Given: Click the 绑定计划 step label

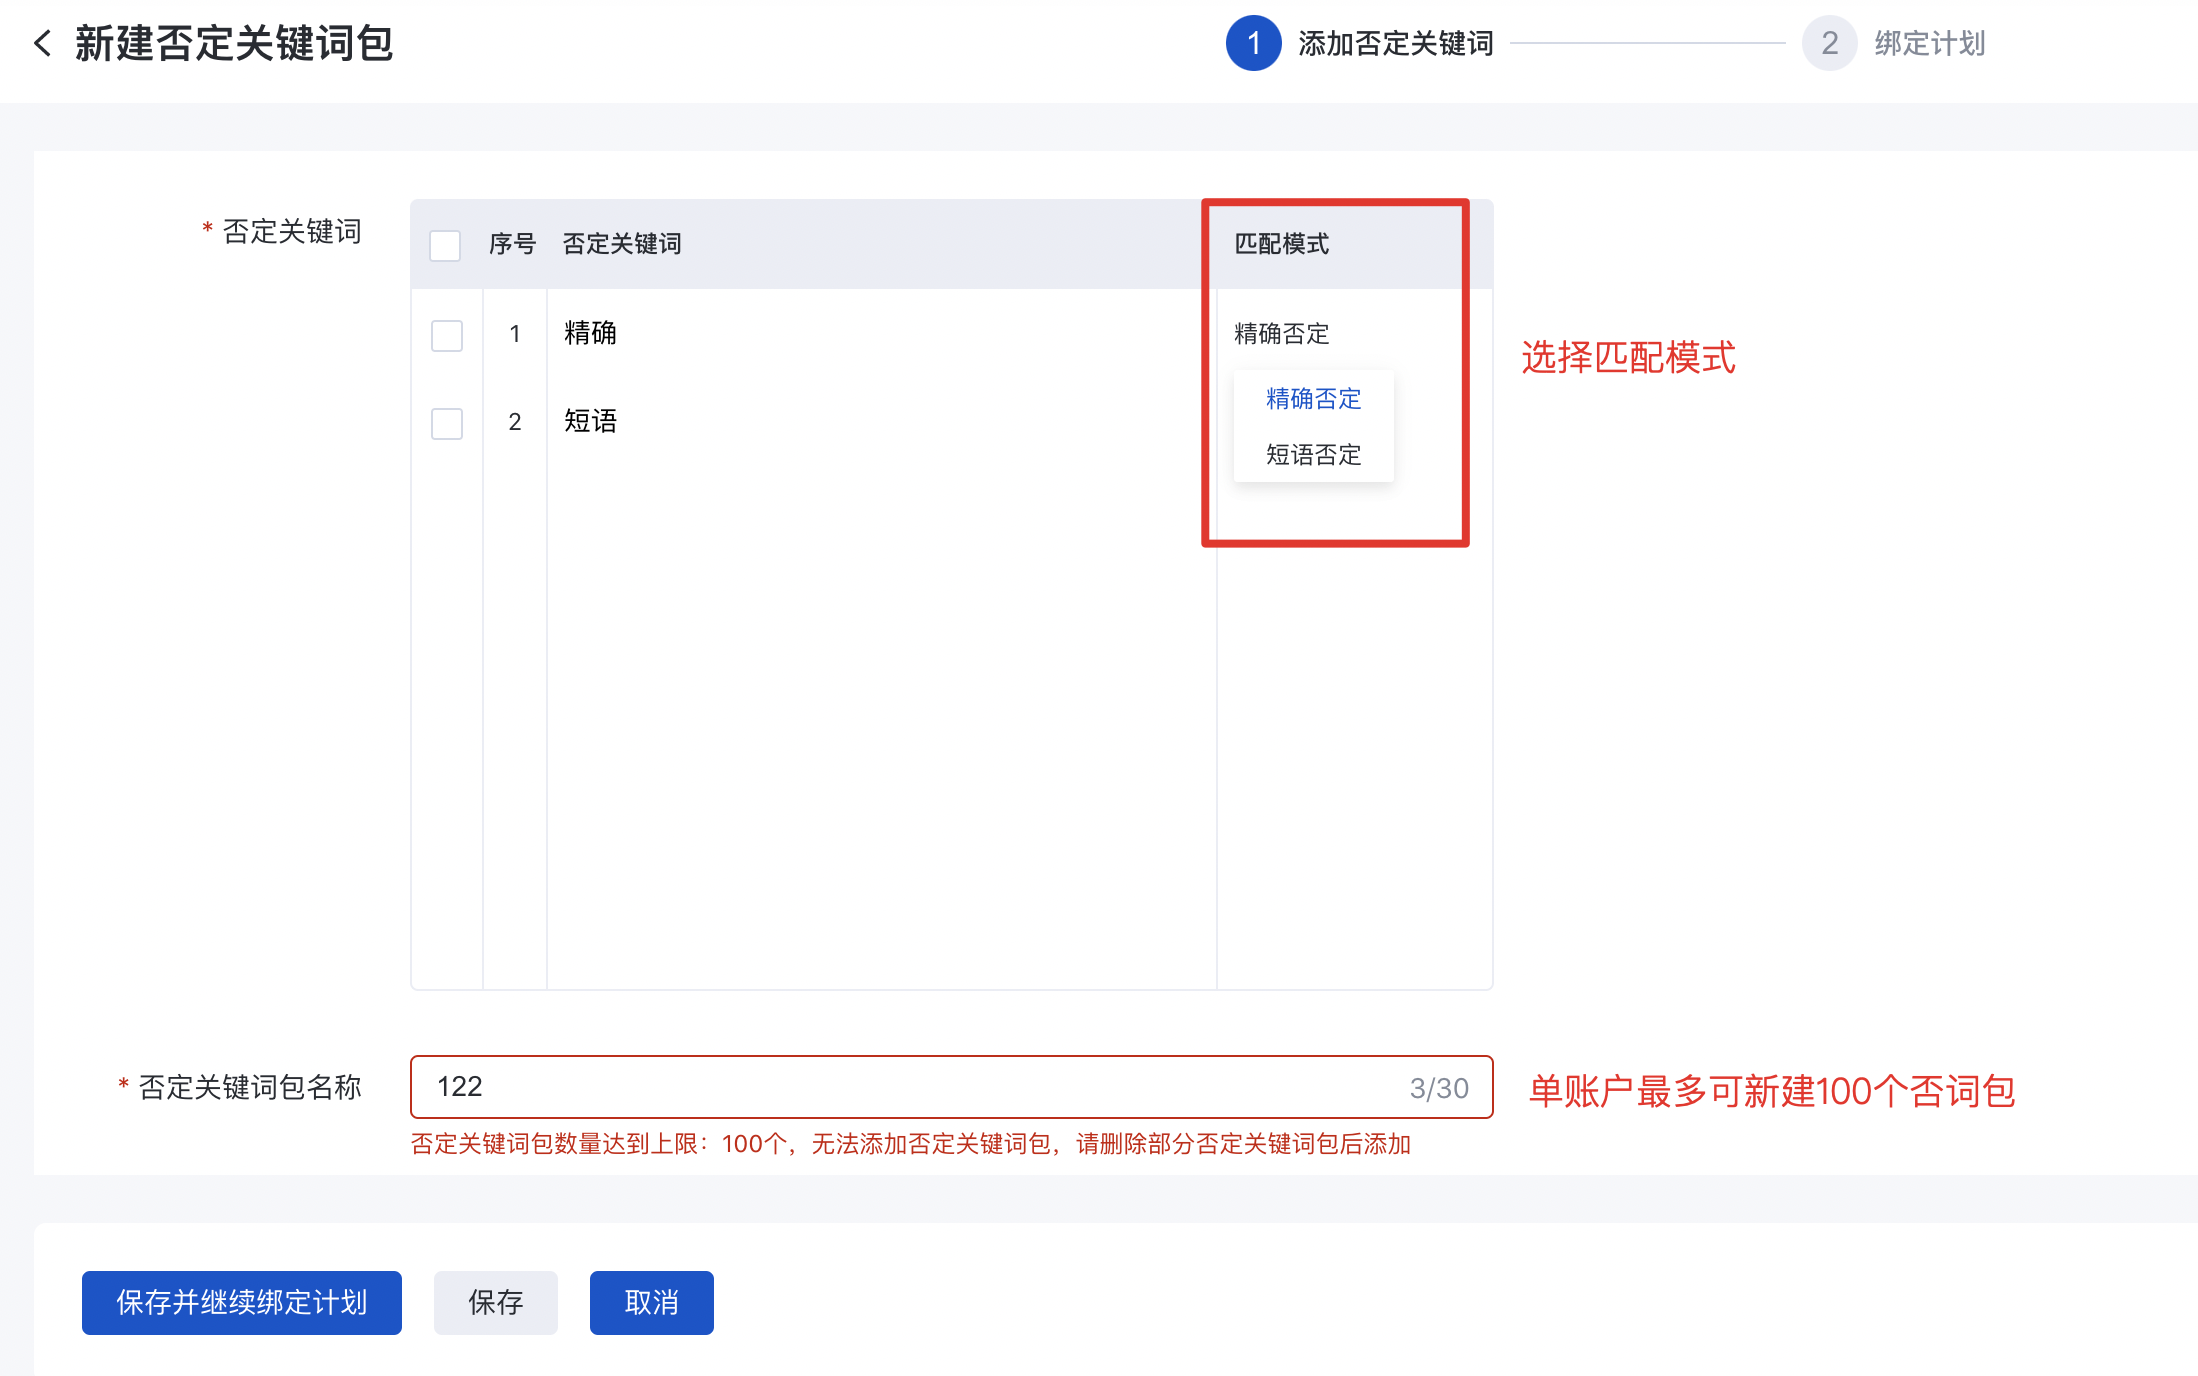Looking at the screenshot, I should tap(1929, 43).
